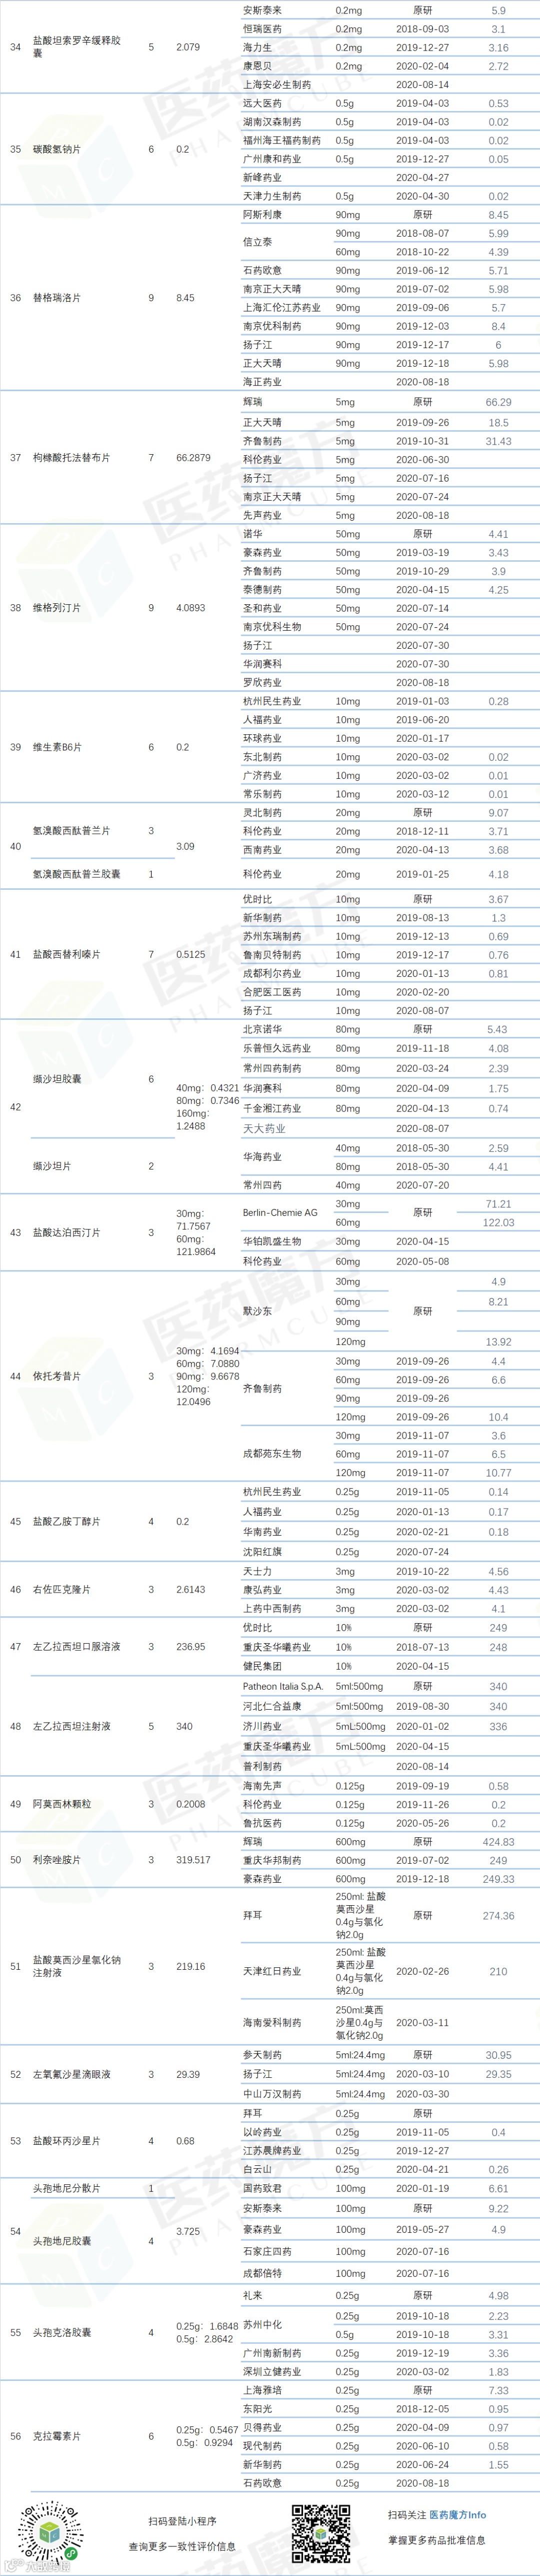Select drug name 左乙拉西坦口服溶液

pyautogui.click(x=77, y=1646)
